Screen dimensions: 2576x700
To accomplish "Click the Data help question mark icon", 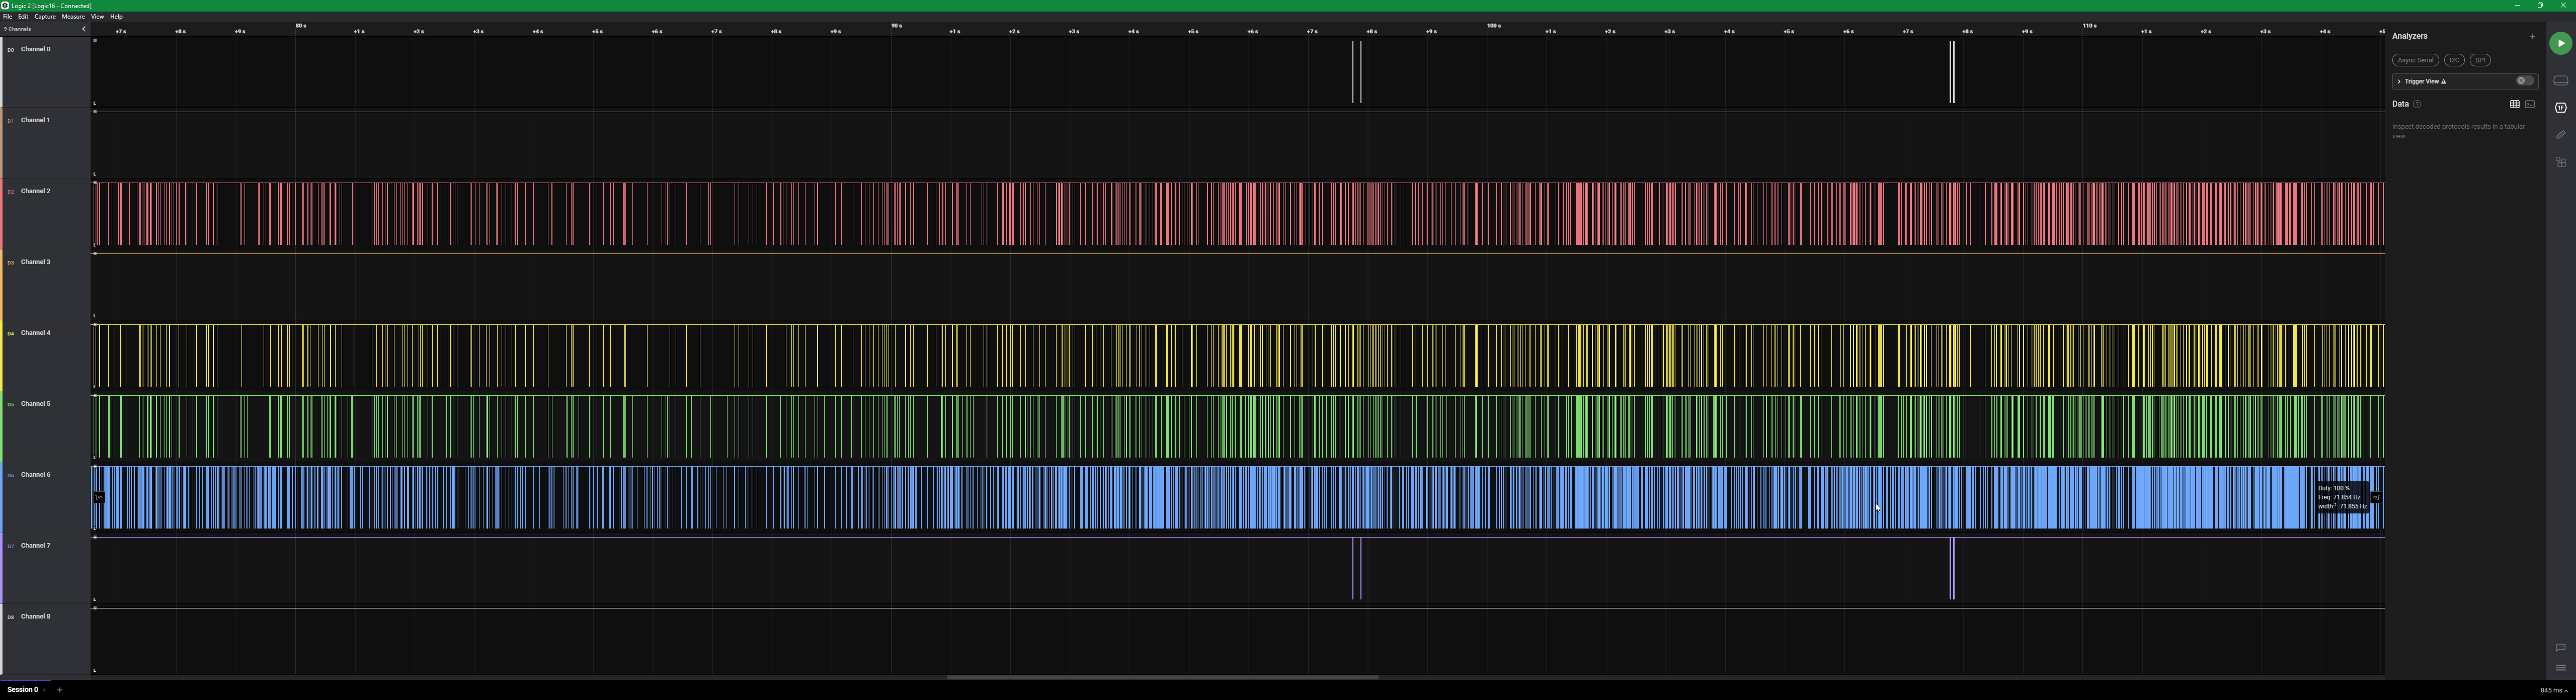I will click(x=2417, y=104).
